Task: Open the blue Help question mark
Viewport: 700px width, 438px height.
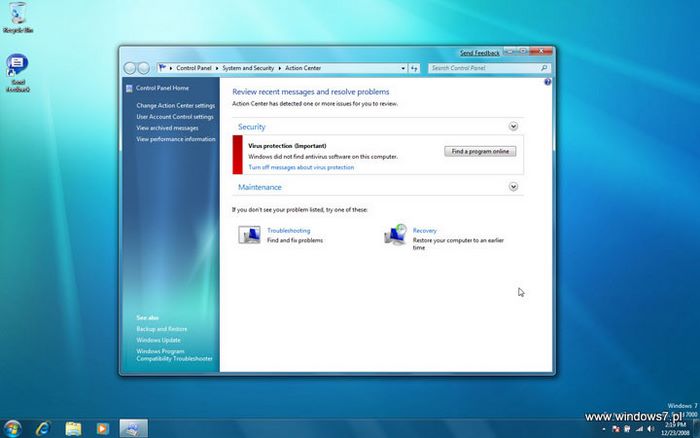Action: pyautogui.click(x=547, y=82)
